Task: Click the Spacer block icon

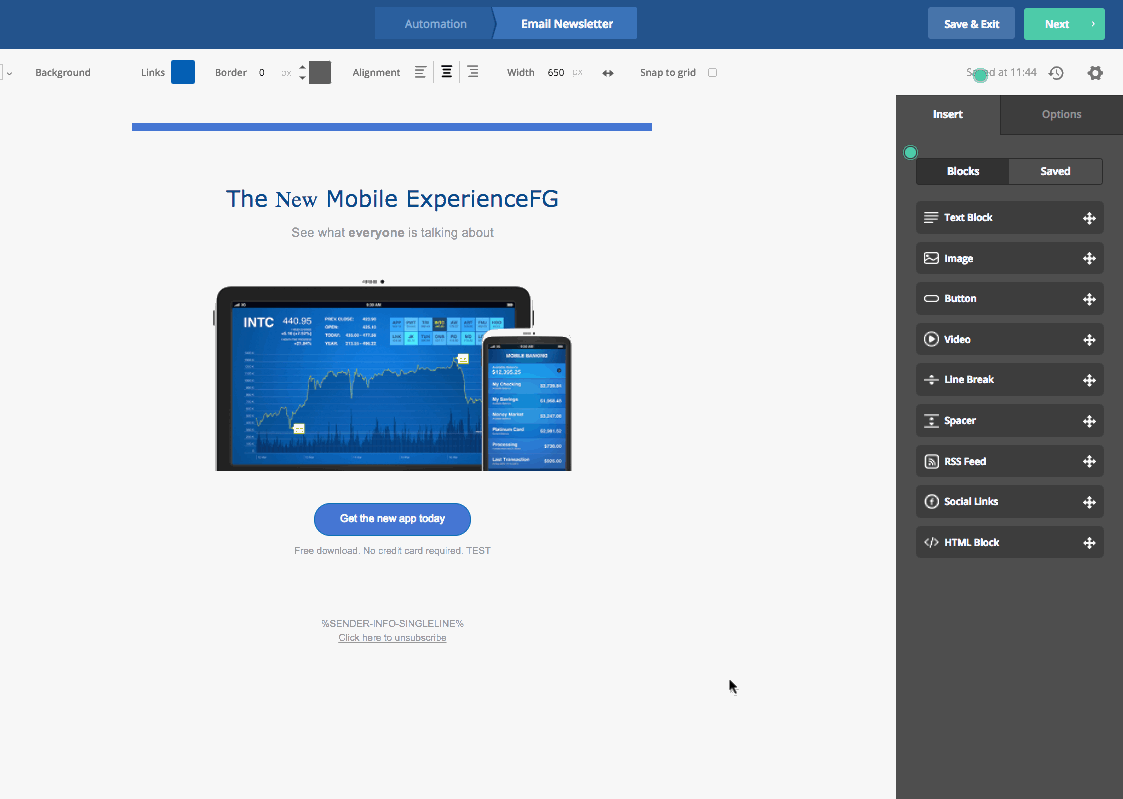Action: (931, 421)
